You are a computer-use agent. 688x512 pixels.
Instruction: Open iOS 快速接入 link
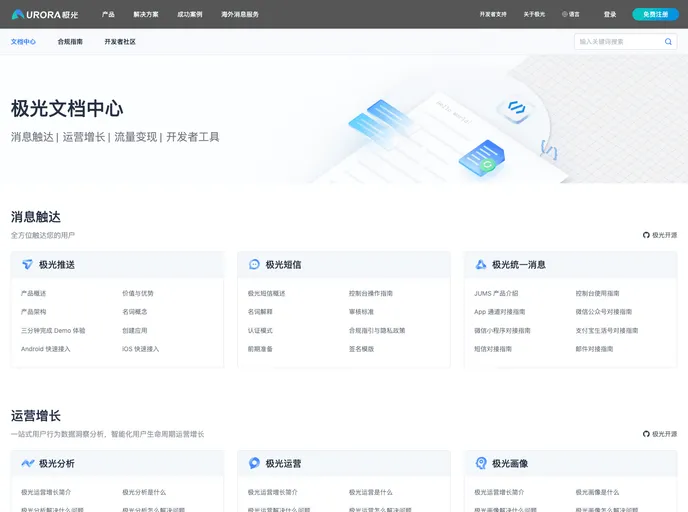(140, 349)
